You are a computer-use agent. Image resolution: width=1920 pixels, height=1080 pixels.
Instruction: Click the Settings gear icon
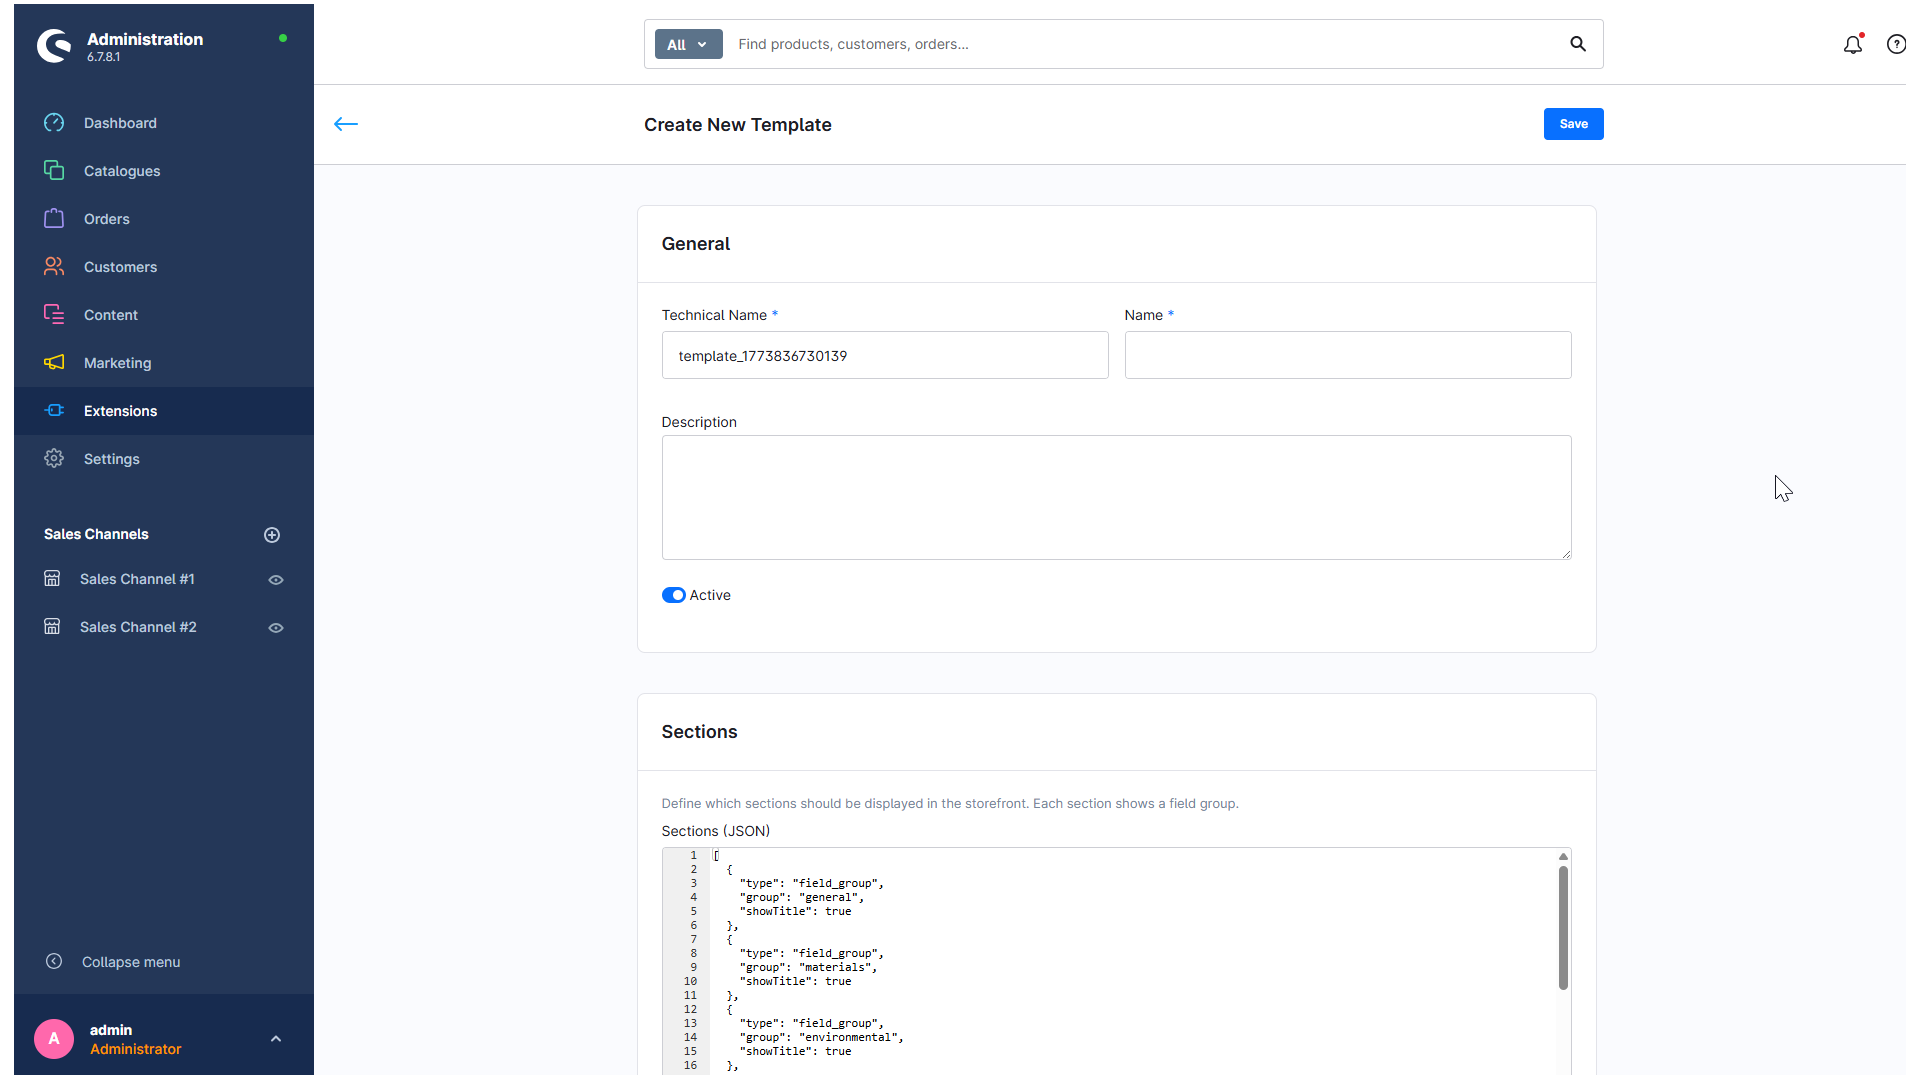(x=54, y=459)
